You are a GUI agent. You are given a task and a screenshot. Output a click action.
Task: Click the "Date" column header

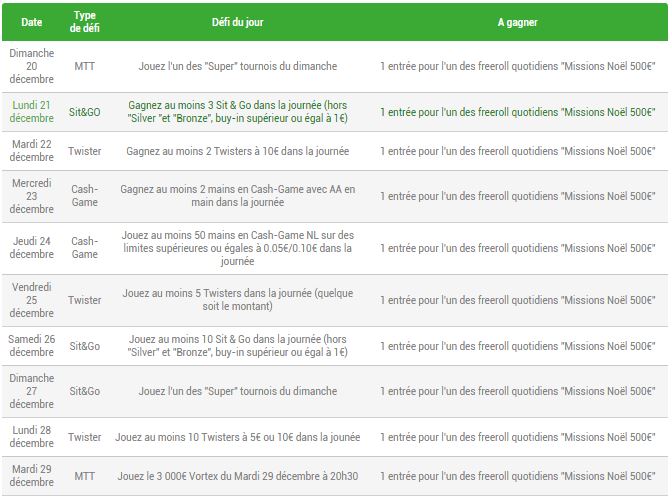(x=32, y=21)
